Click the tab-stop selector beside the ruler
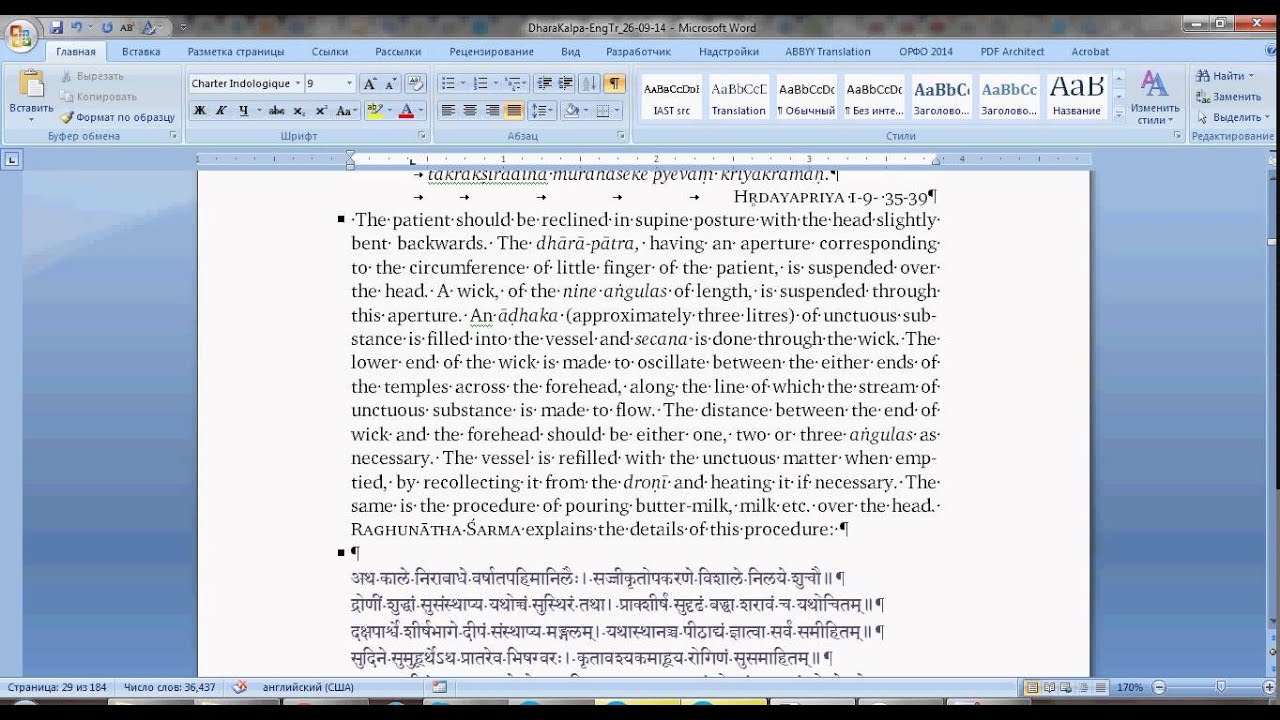Screen dimensions: 1280x720 click(11, 159)
